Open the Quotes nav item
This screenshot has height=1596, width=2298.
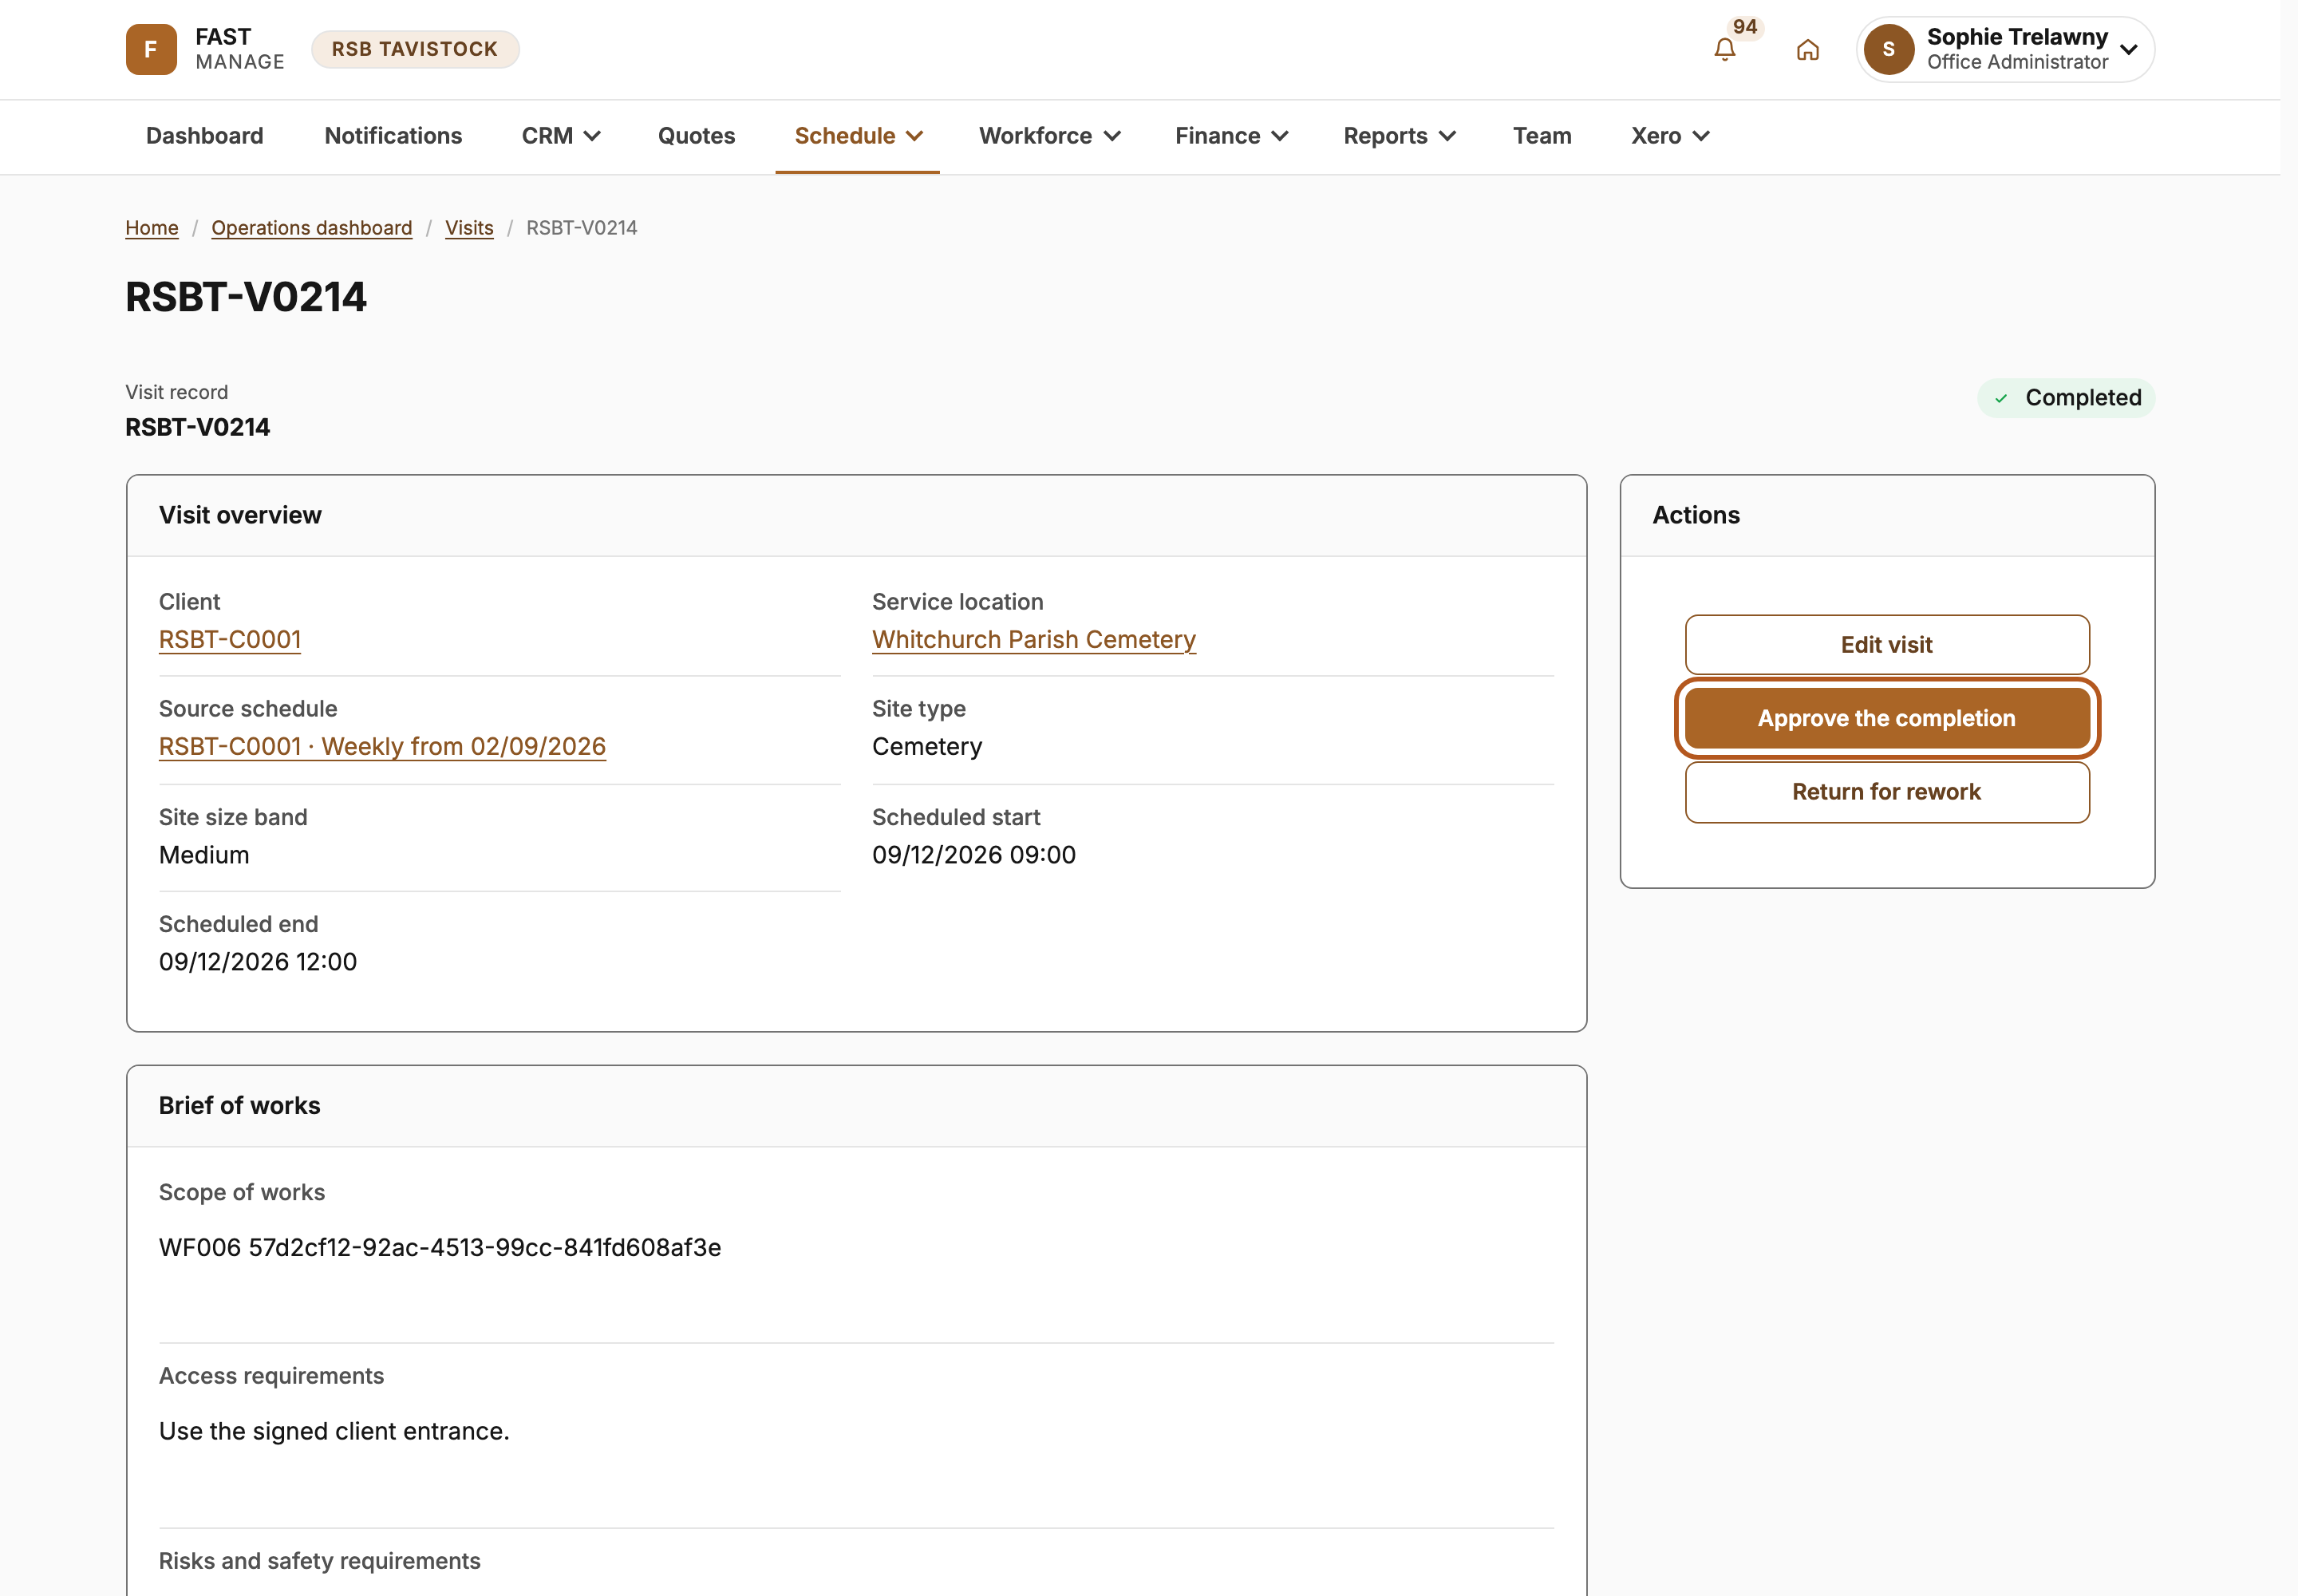pos(696,136)
